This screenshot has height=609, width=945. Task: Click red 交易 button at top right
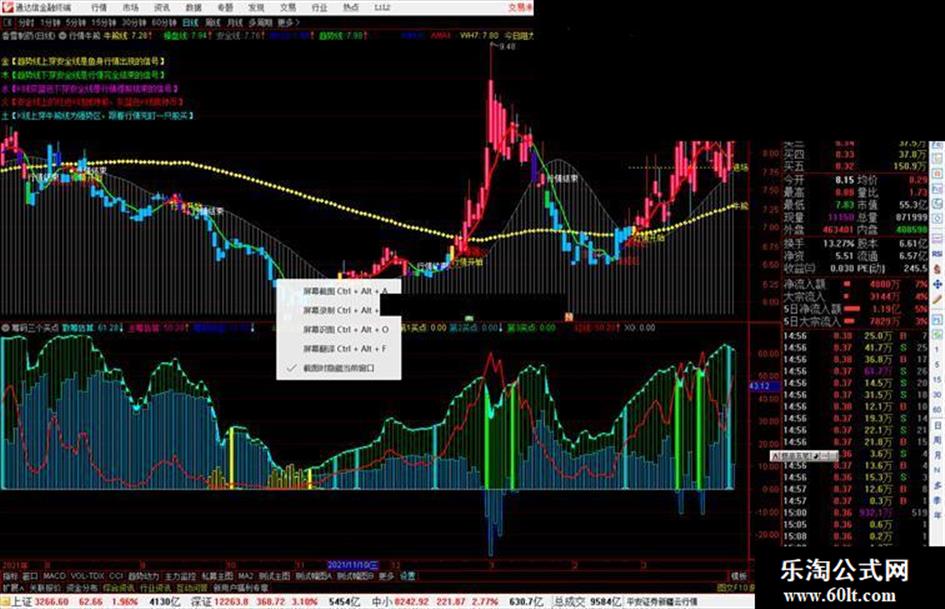pyautogui.click(x=520, y=8)
